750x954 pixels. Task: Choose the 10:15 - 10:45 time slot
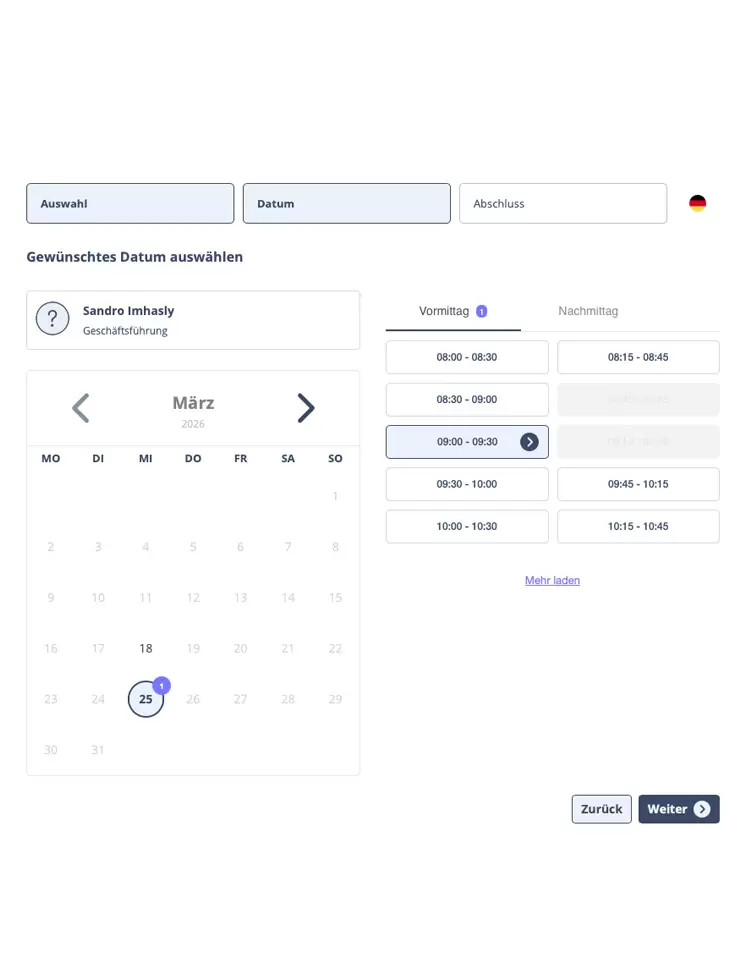638,526
